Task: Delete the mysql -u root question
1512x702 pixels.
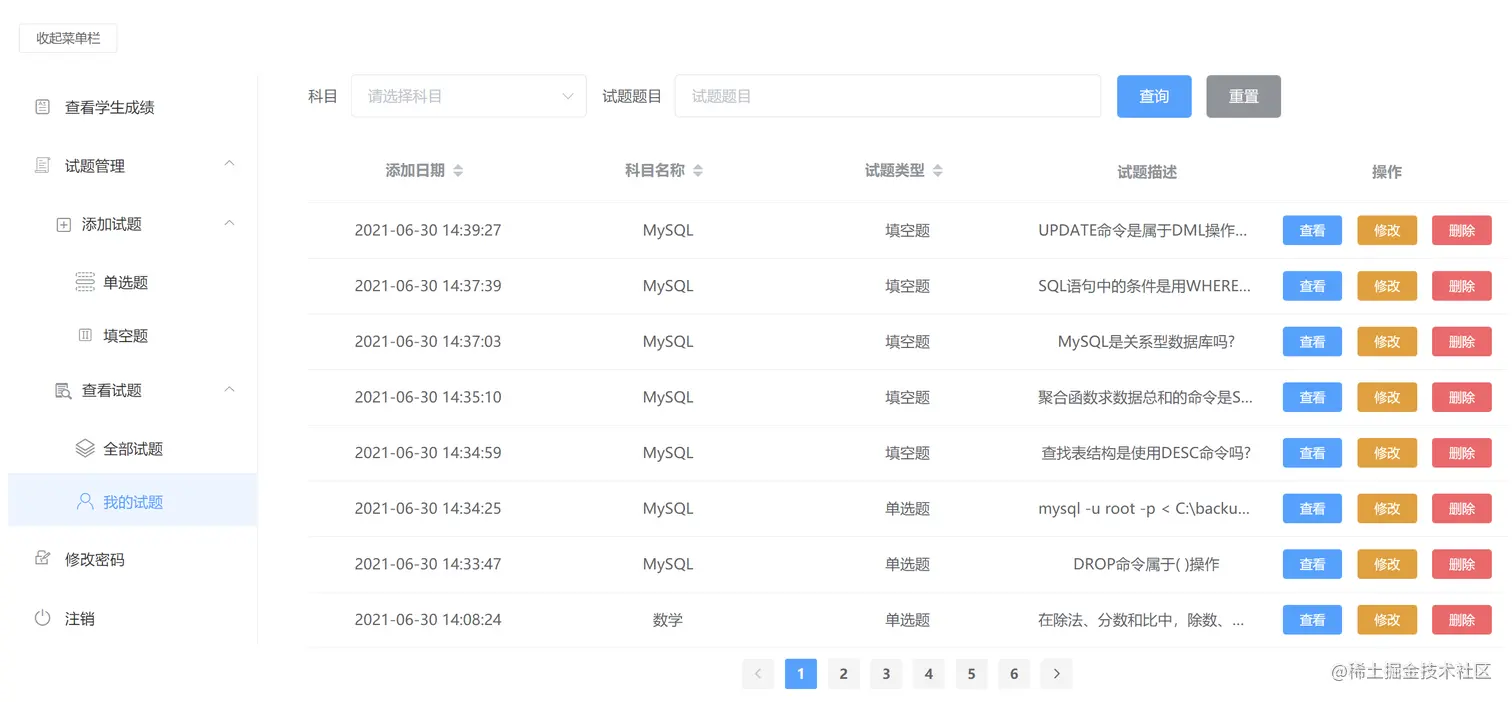Action: 1461,508
